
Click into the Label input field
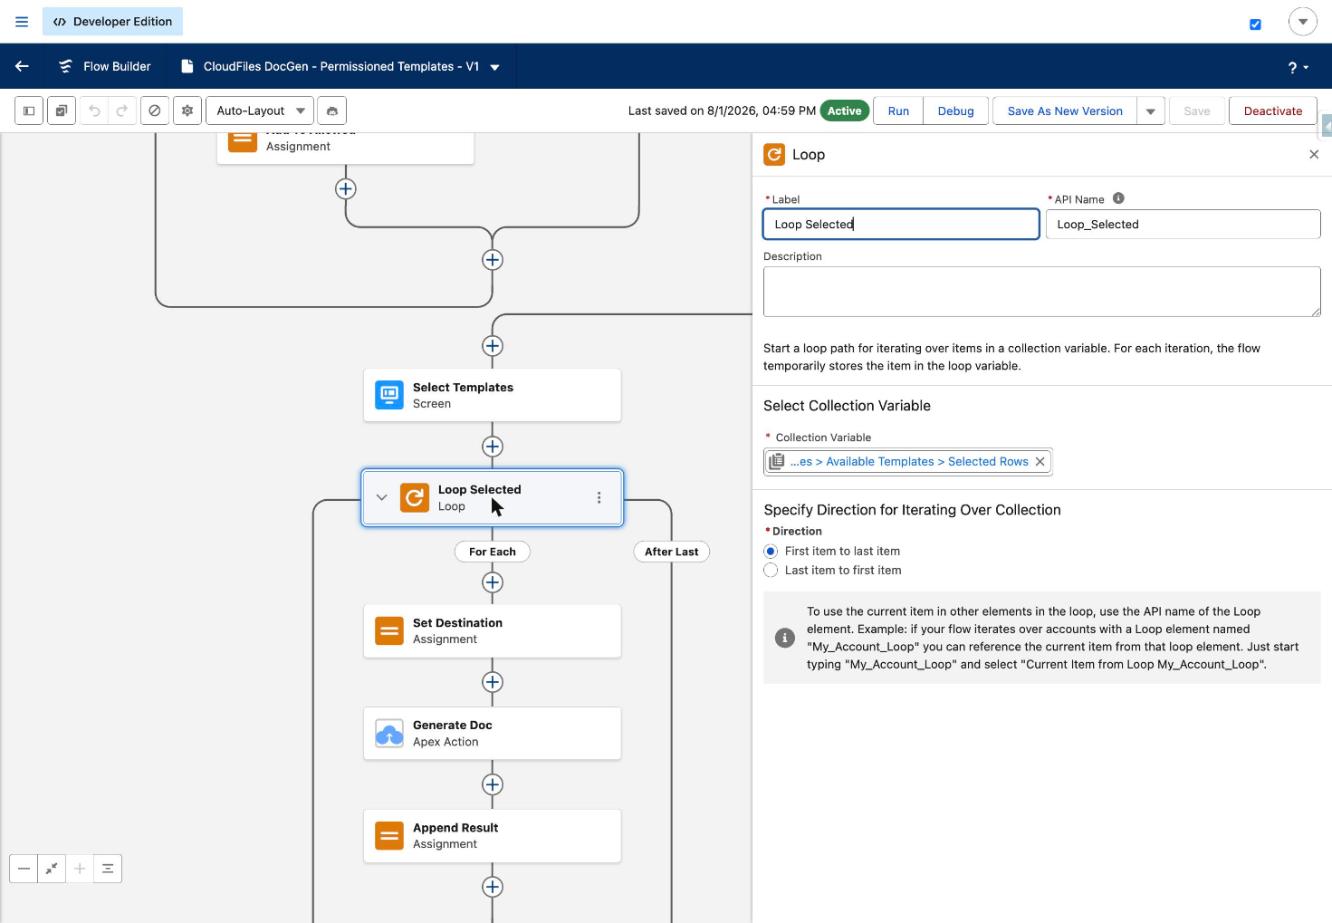point(901,224)
